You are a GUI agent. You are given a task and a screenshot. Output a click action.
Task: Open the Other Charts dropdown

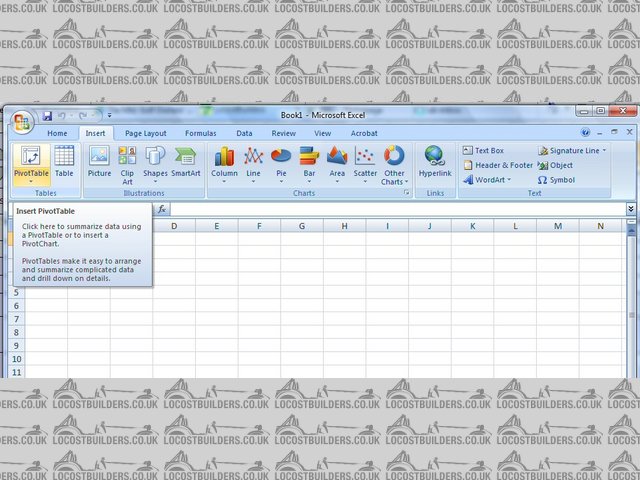click(x=394, y=166)
